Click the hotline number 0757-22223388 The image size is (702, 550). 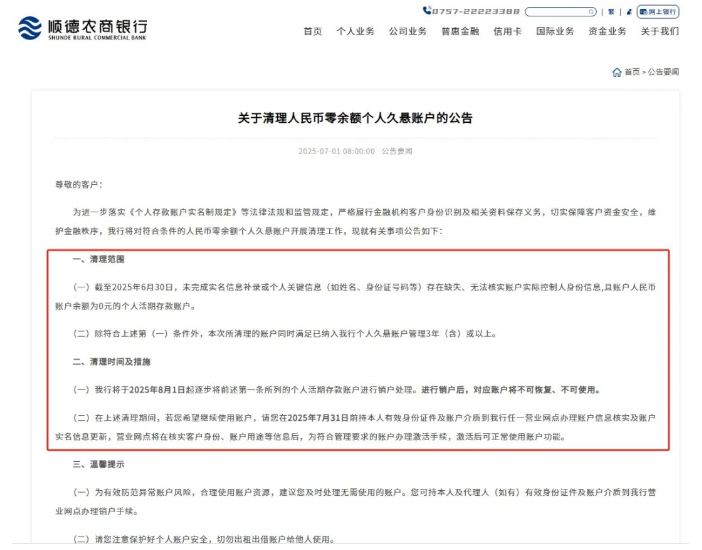pos(475,11)
